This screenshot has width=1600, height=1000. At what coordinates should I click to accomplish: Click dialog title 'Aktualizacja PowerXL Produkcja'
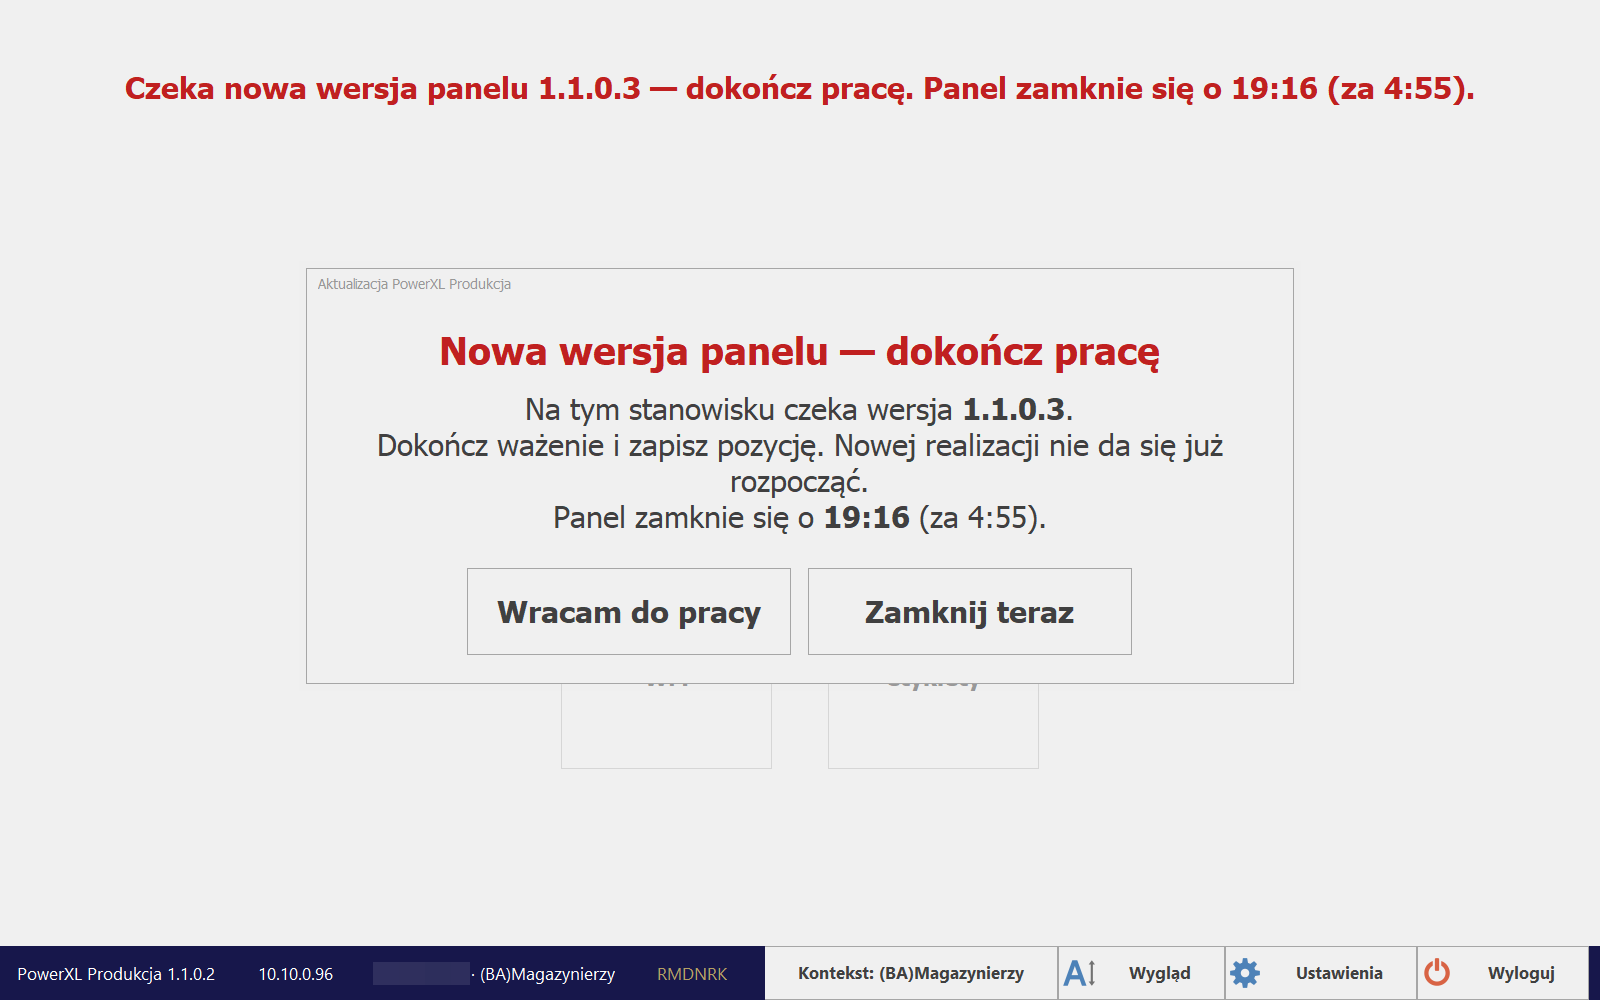coord(414,284)
